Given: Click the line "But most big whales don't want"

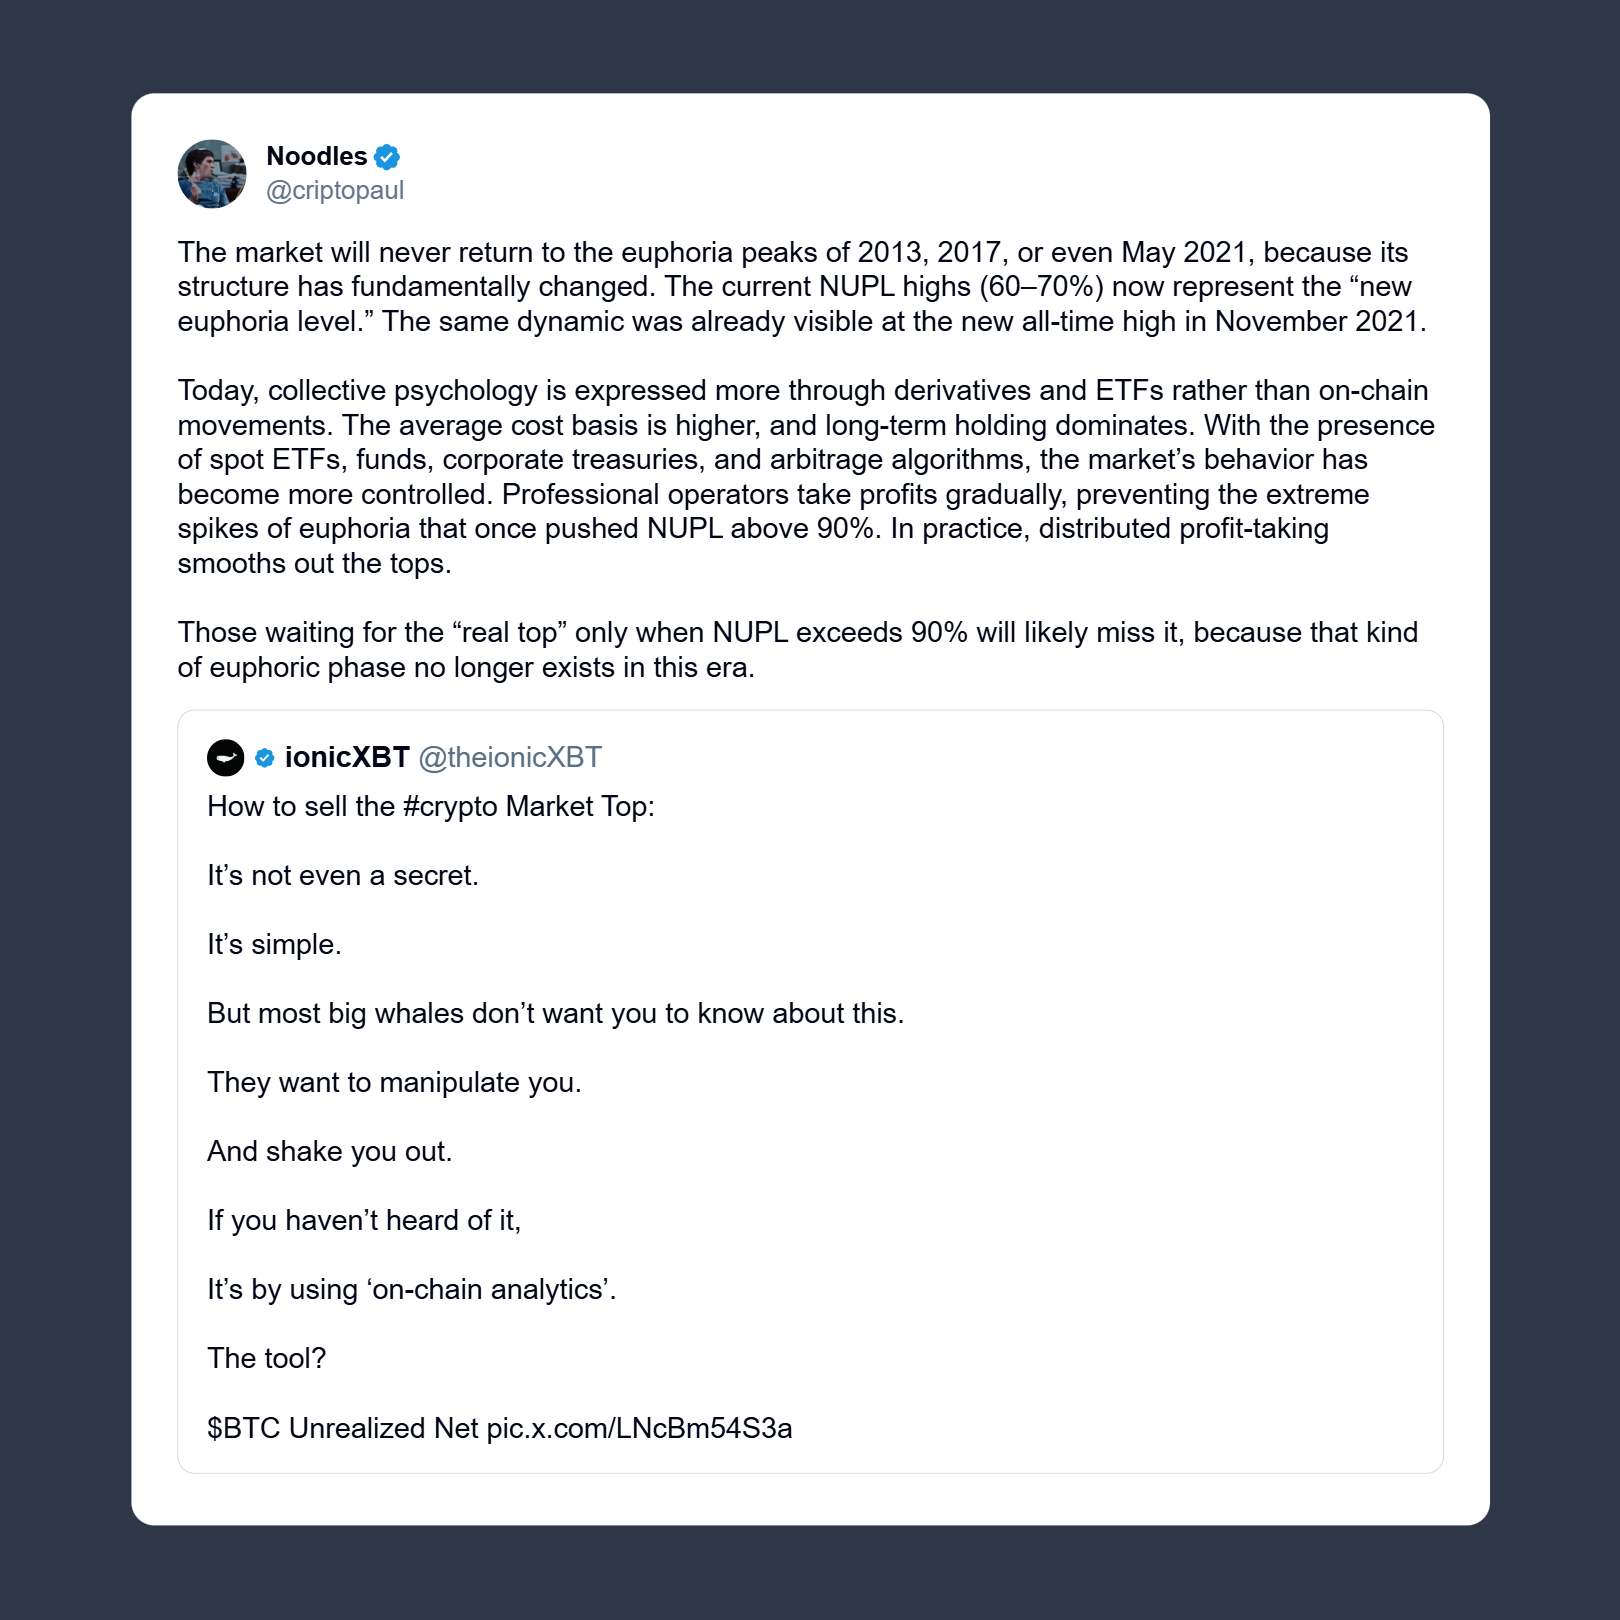Looking at the screenshot, I should (x=555, y=1014).
